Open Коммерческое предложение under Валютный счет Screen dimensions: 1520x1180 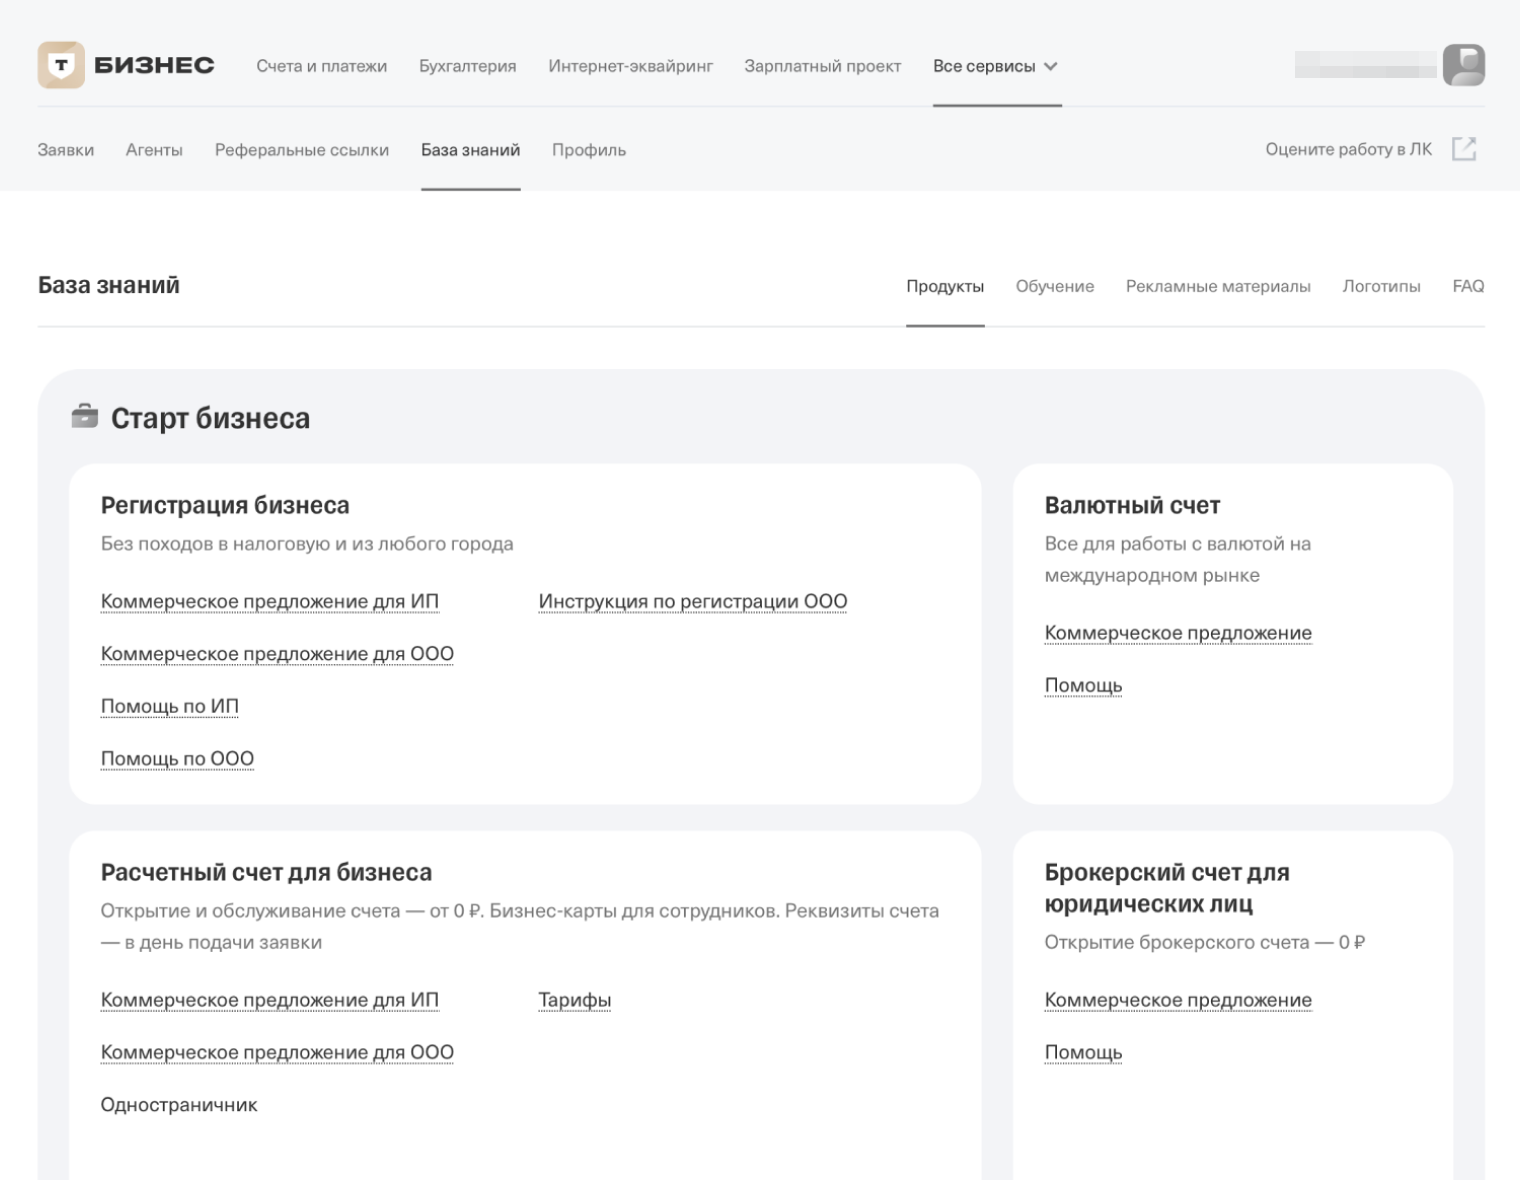point(1178,632)
